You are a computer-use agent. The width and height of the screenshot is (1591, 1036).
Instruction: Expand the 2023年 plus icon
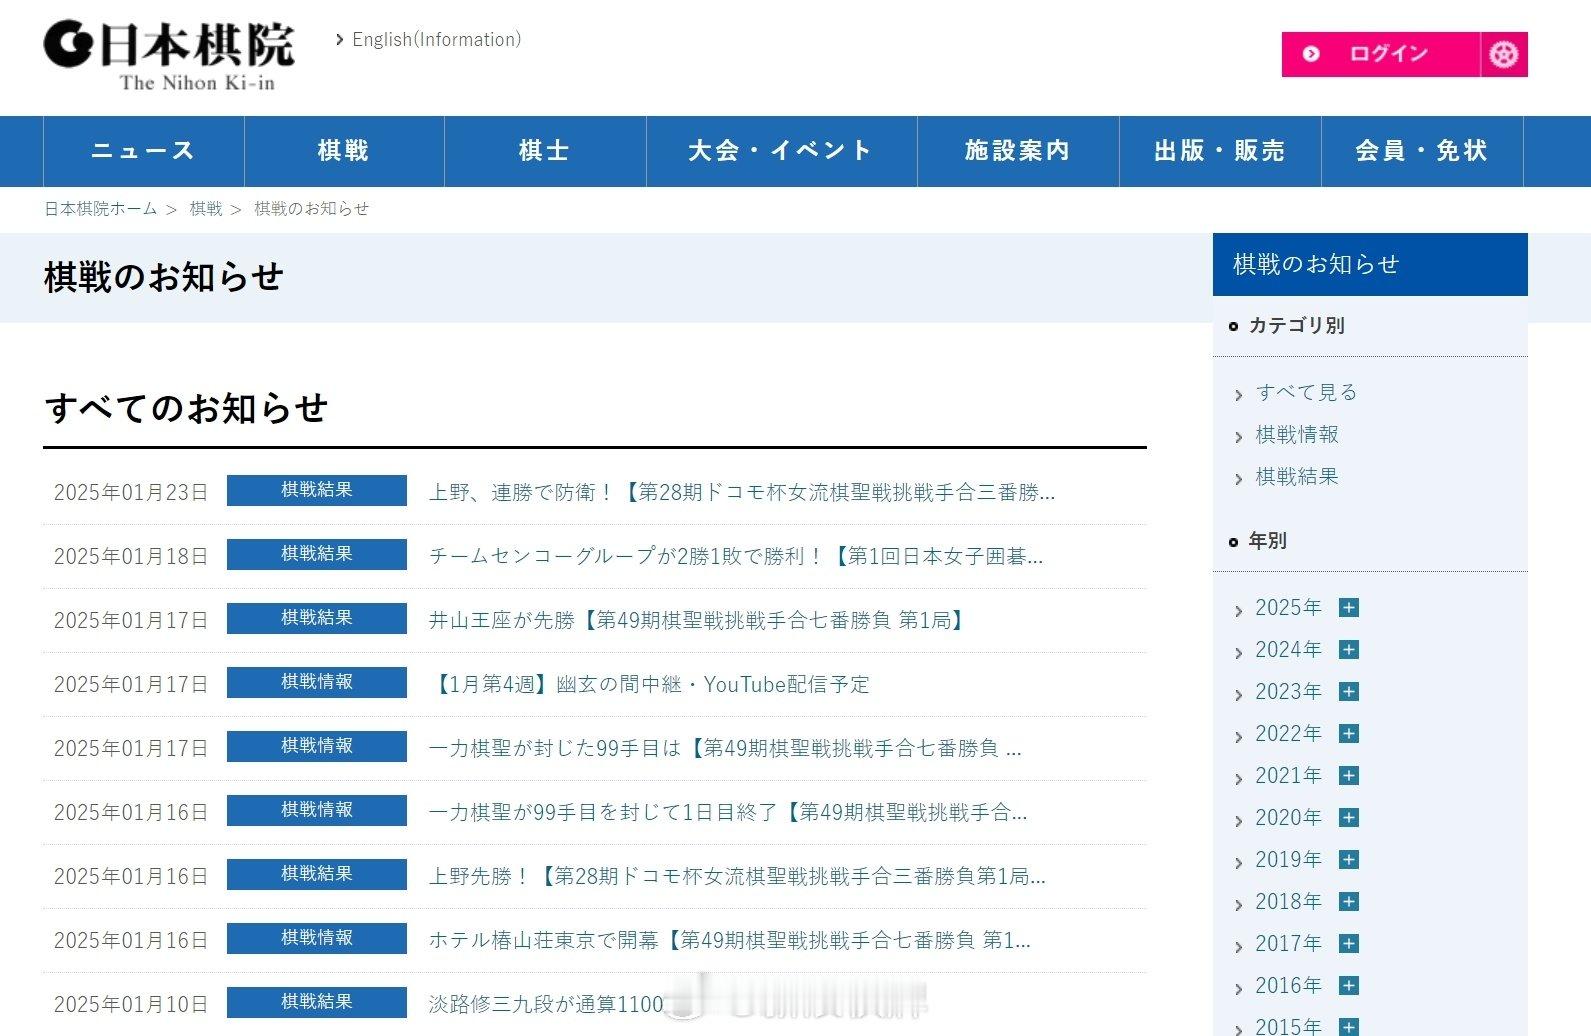pos(1349,692)
